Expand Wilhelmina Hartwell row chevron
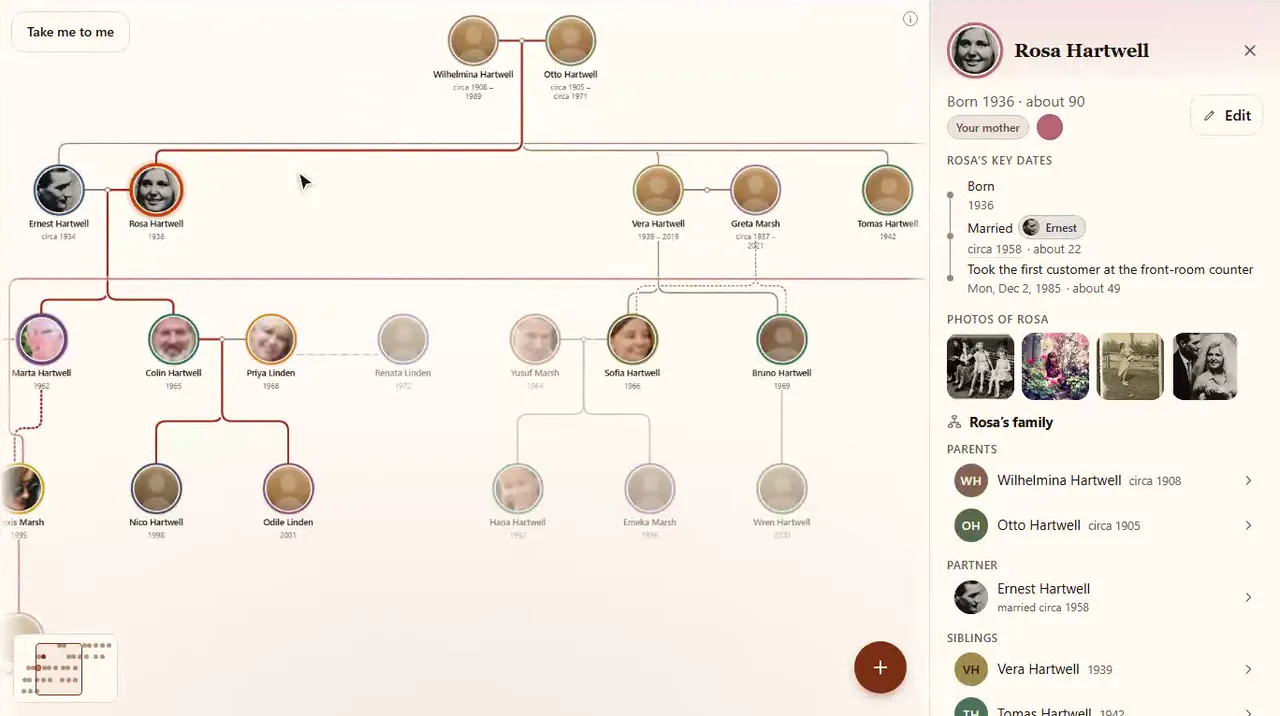This screenshot has width=1280, height=716. point(1248,481)
